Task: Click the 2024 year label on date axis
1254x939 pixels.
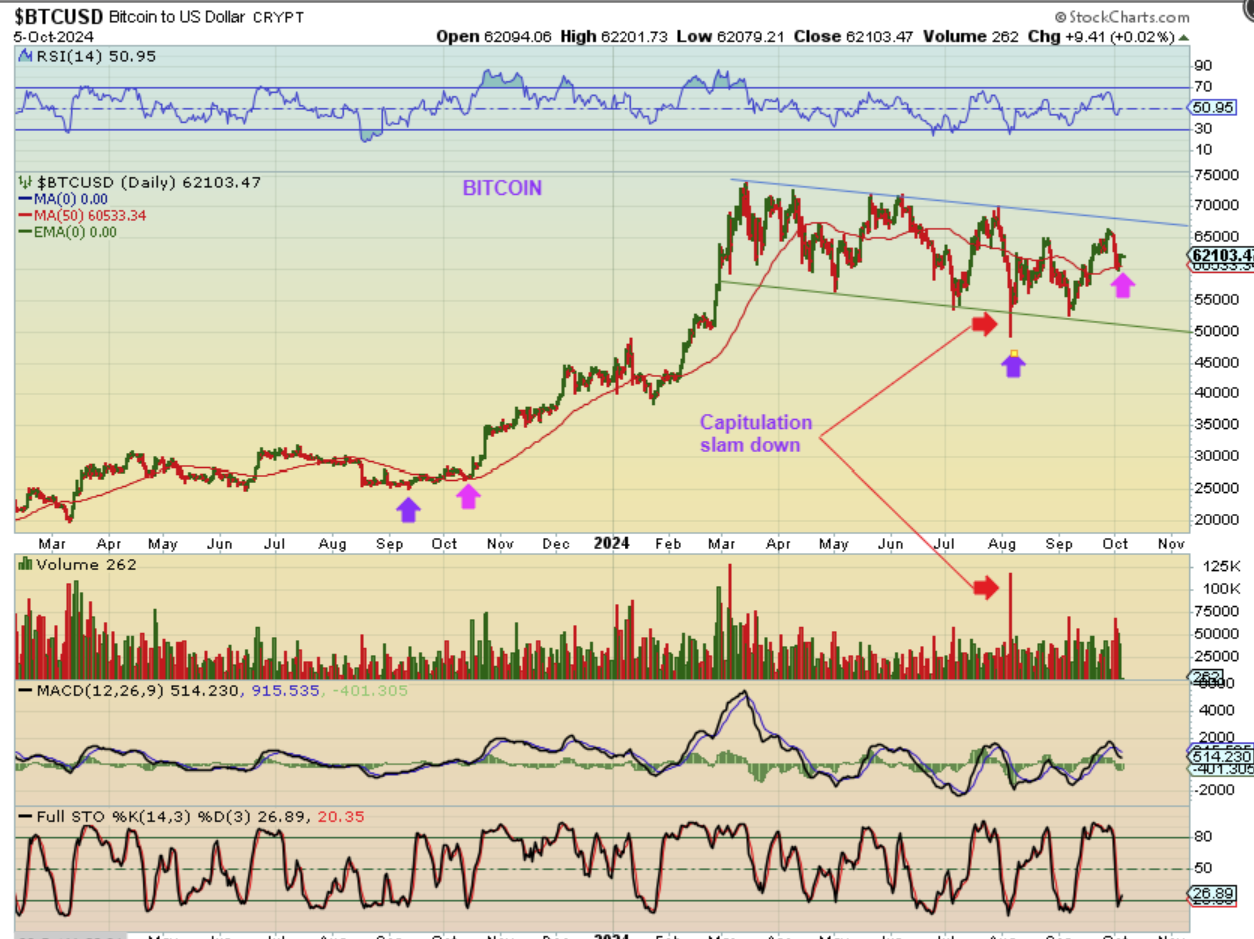Action: (x=611, y=543)
